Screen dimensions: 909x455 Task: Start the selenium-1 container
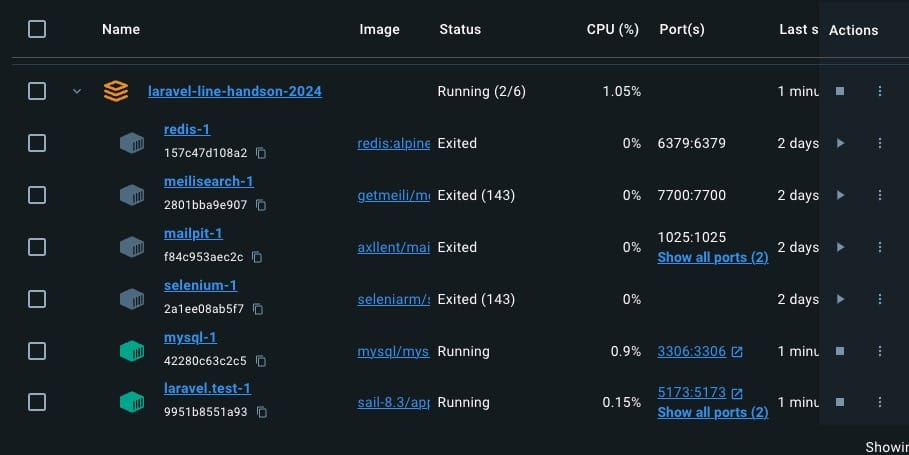click(840, 299)
